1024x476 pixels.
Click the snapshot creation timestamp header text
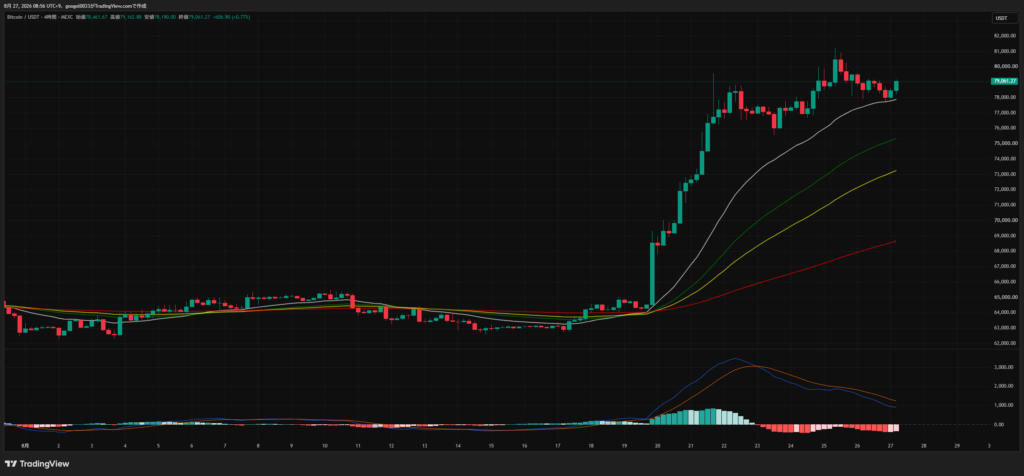pyautogui.click(x=75, y=5)
